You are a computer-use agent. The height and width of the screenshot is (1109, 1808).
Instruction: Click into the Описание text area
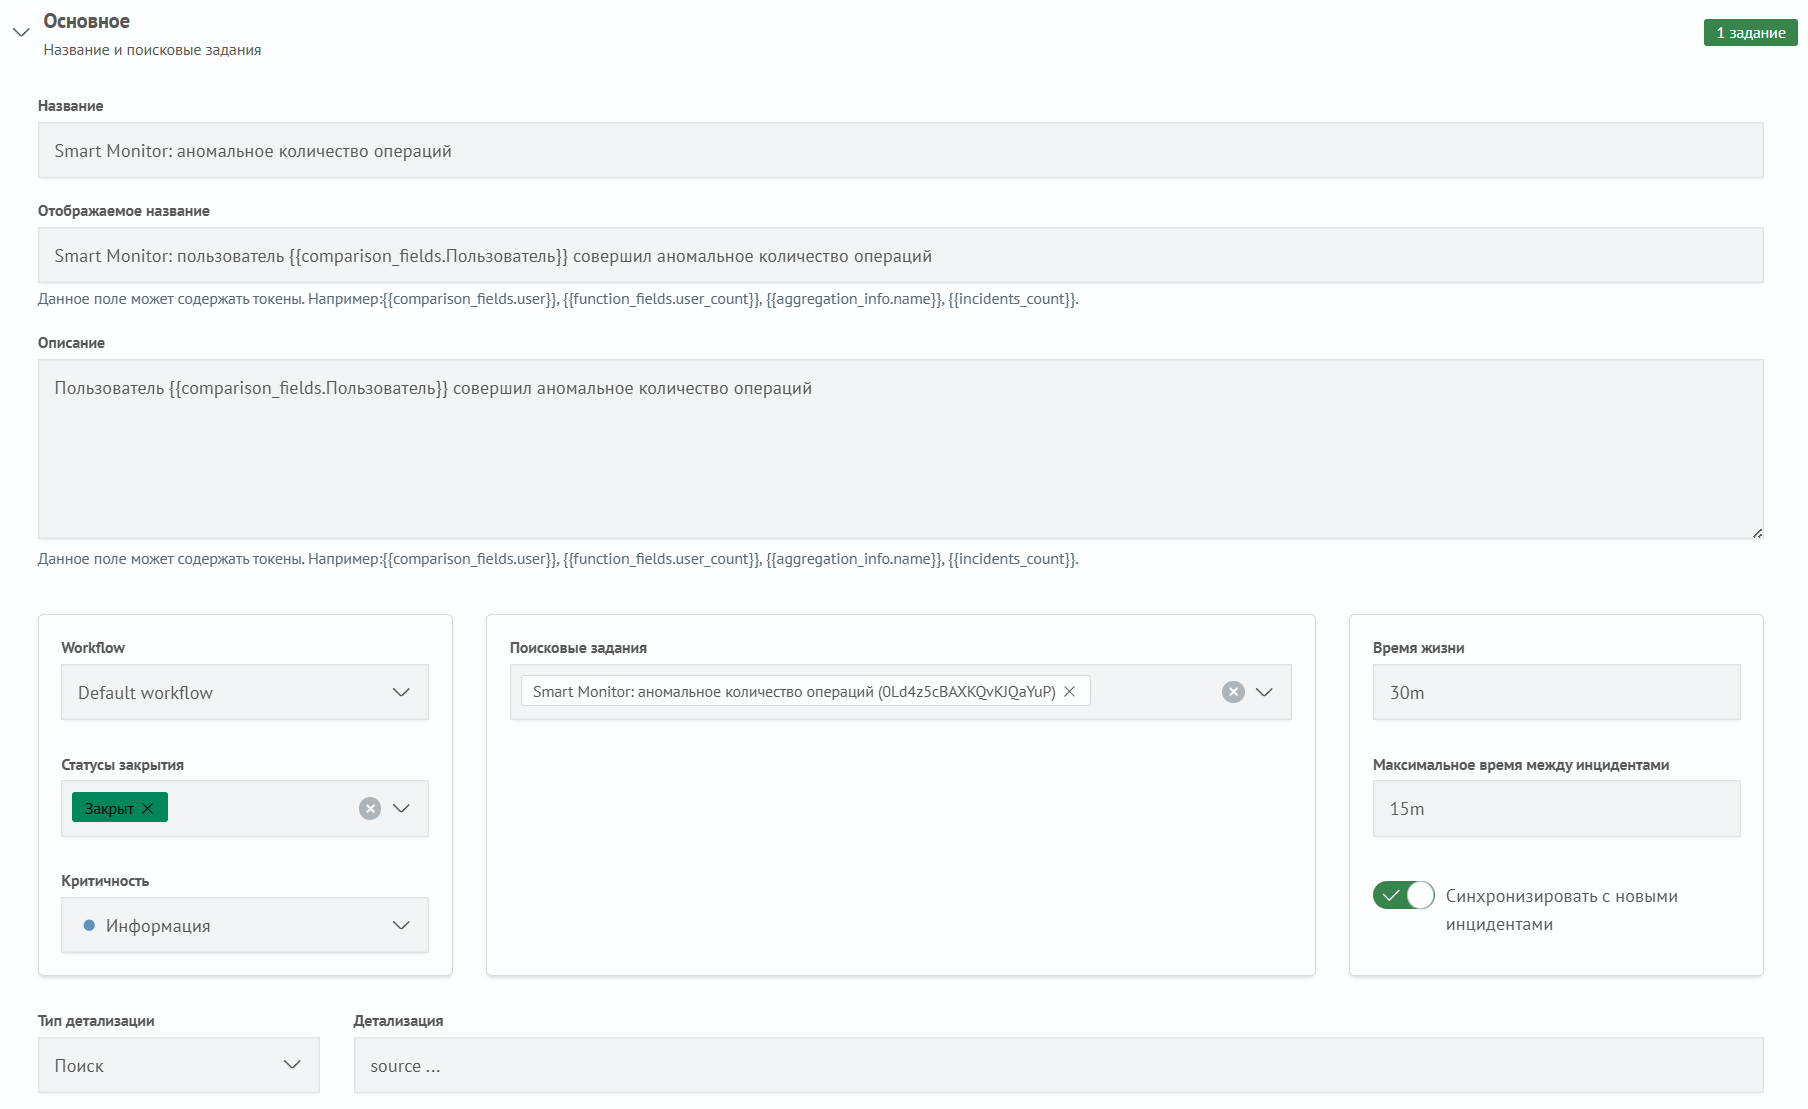pyautogui.click(x=900, y=449)
